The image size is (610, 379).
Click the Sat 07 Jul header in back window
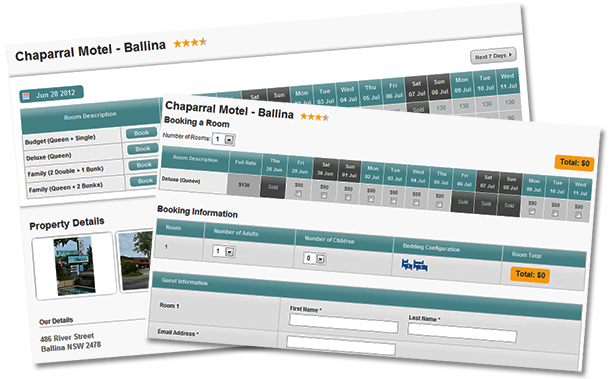tap(417, 89)
